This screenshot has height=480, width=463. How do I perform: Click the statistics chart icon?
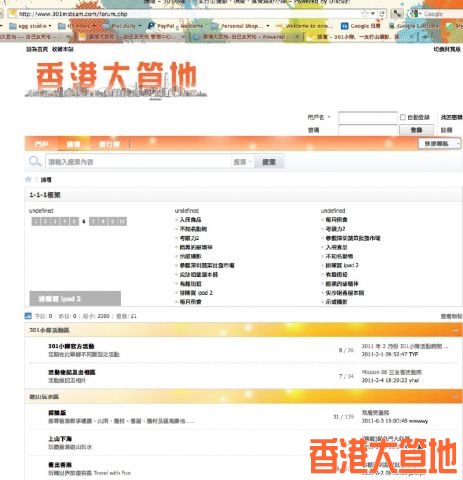click(x=28, y=316)
